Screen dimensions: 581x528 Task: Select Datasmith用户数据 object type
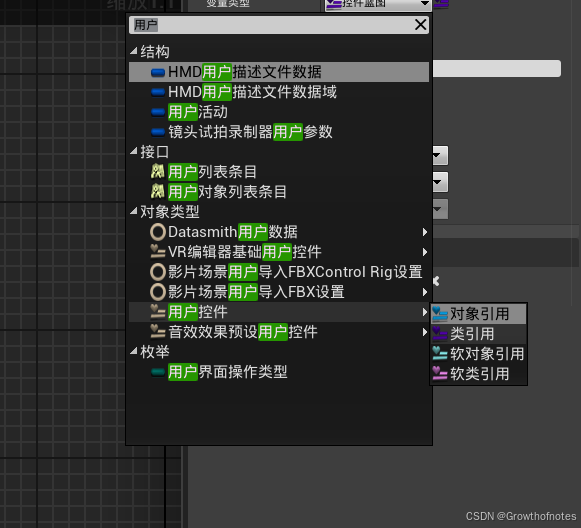click(x=279, y=232)
